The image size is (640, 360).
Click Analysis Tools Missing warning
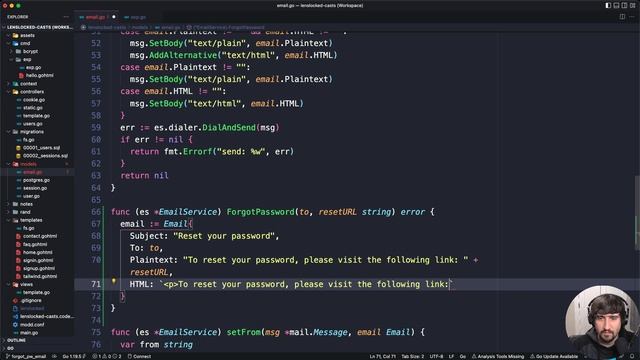tap(498, 356)
